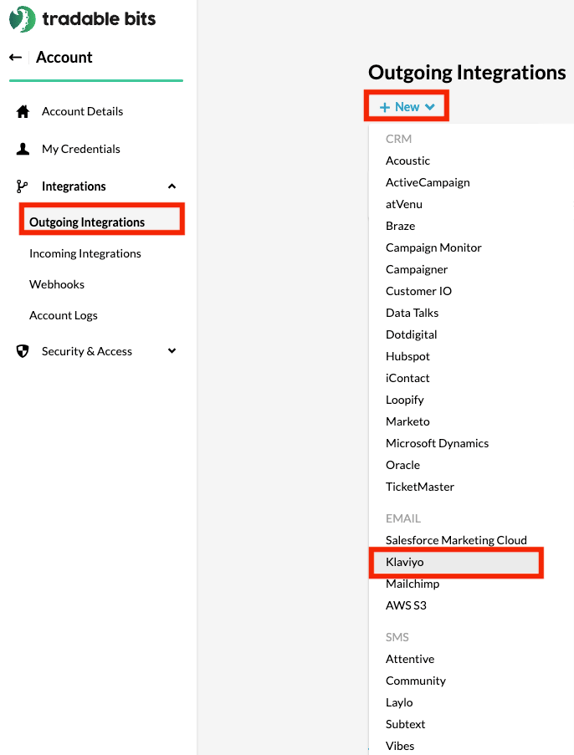Go to Incoming Integrations page
The height and width of the screenshot is (755, 574).
pos(85,253)
